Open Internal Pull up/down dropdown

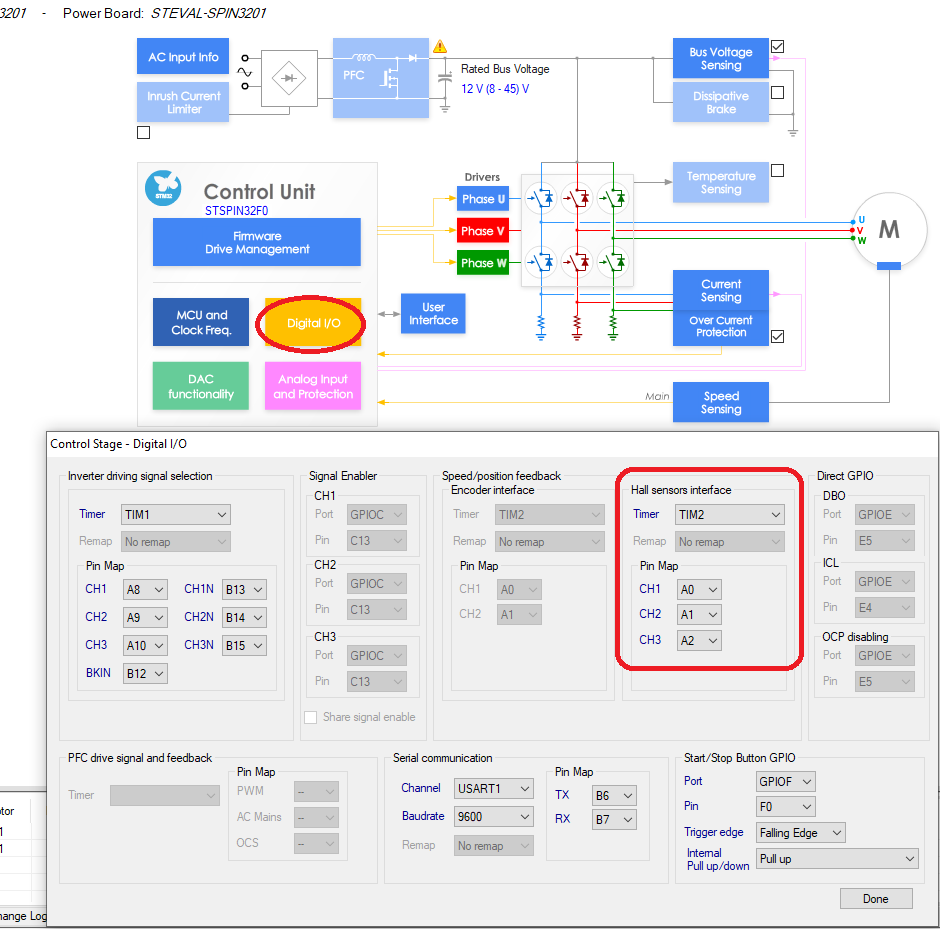point(837,859)
